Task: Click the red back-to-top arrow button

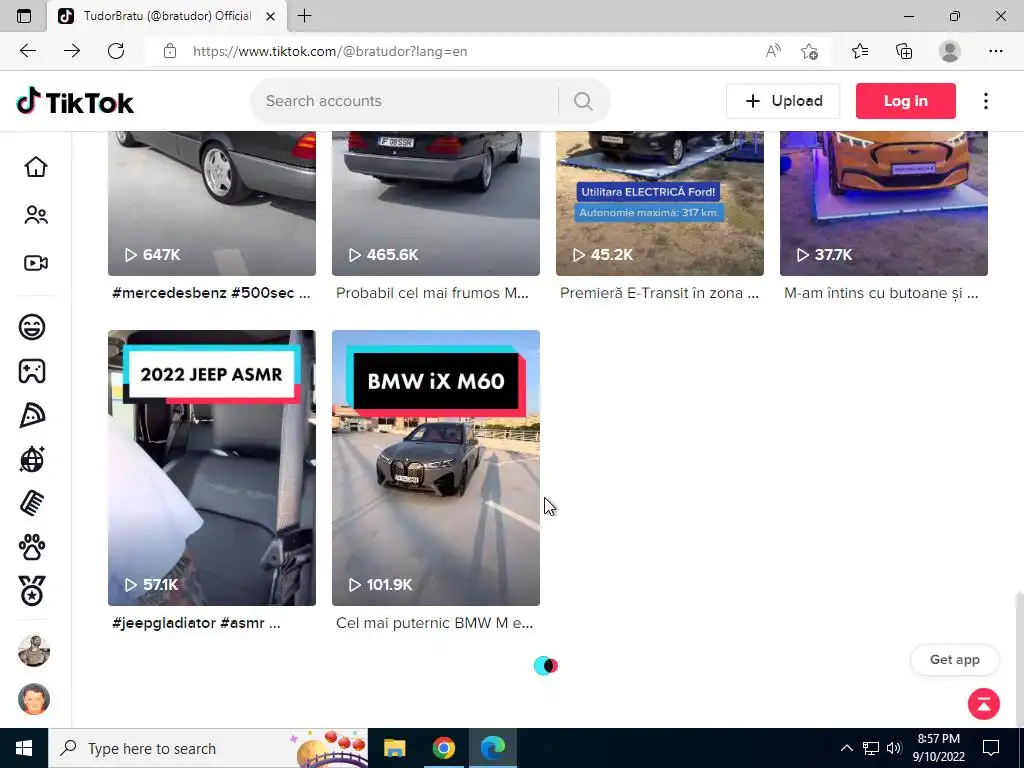Action: pos(984,704)
